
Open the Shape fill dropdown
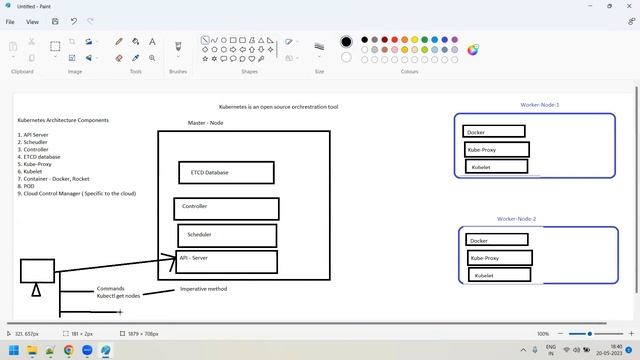click(291, 58)
